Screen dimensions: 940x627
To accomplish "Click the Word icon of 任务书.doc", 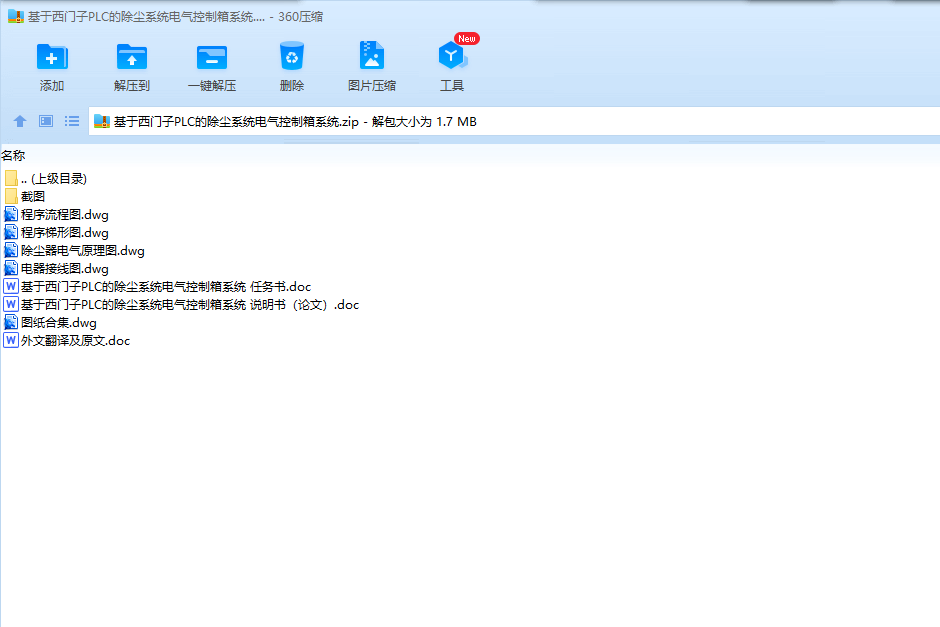I will [x=11, y=286].
